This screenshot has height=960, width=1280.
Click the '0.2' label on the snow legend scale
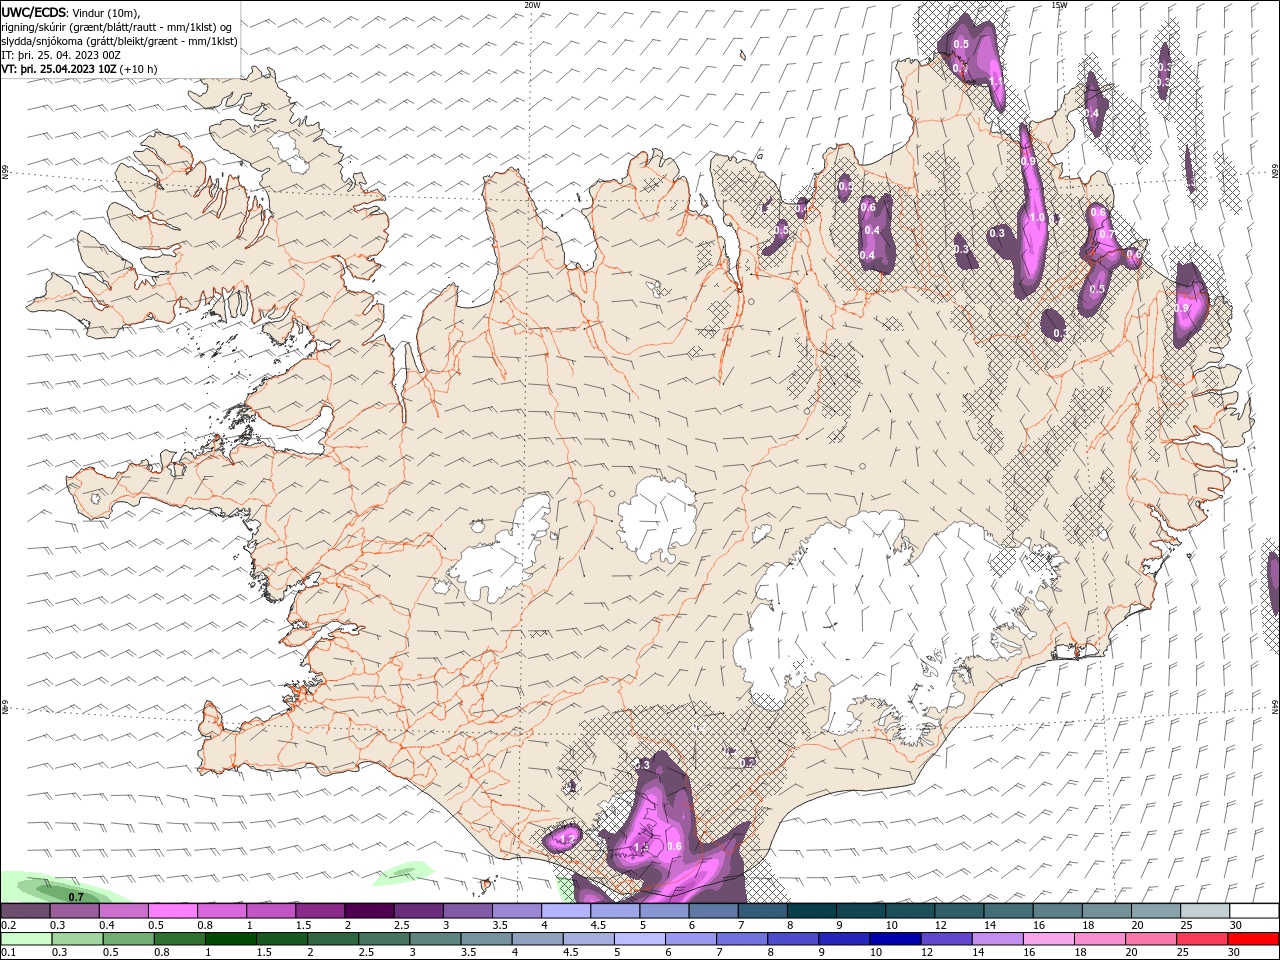coord(8,925)
